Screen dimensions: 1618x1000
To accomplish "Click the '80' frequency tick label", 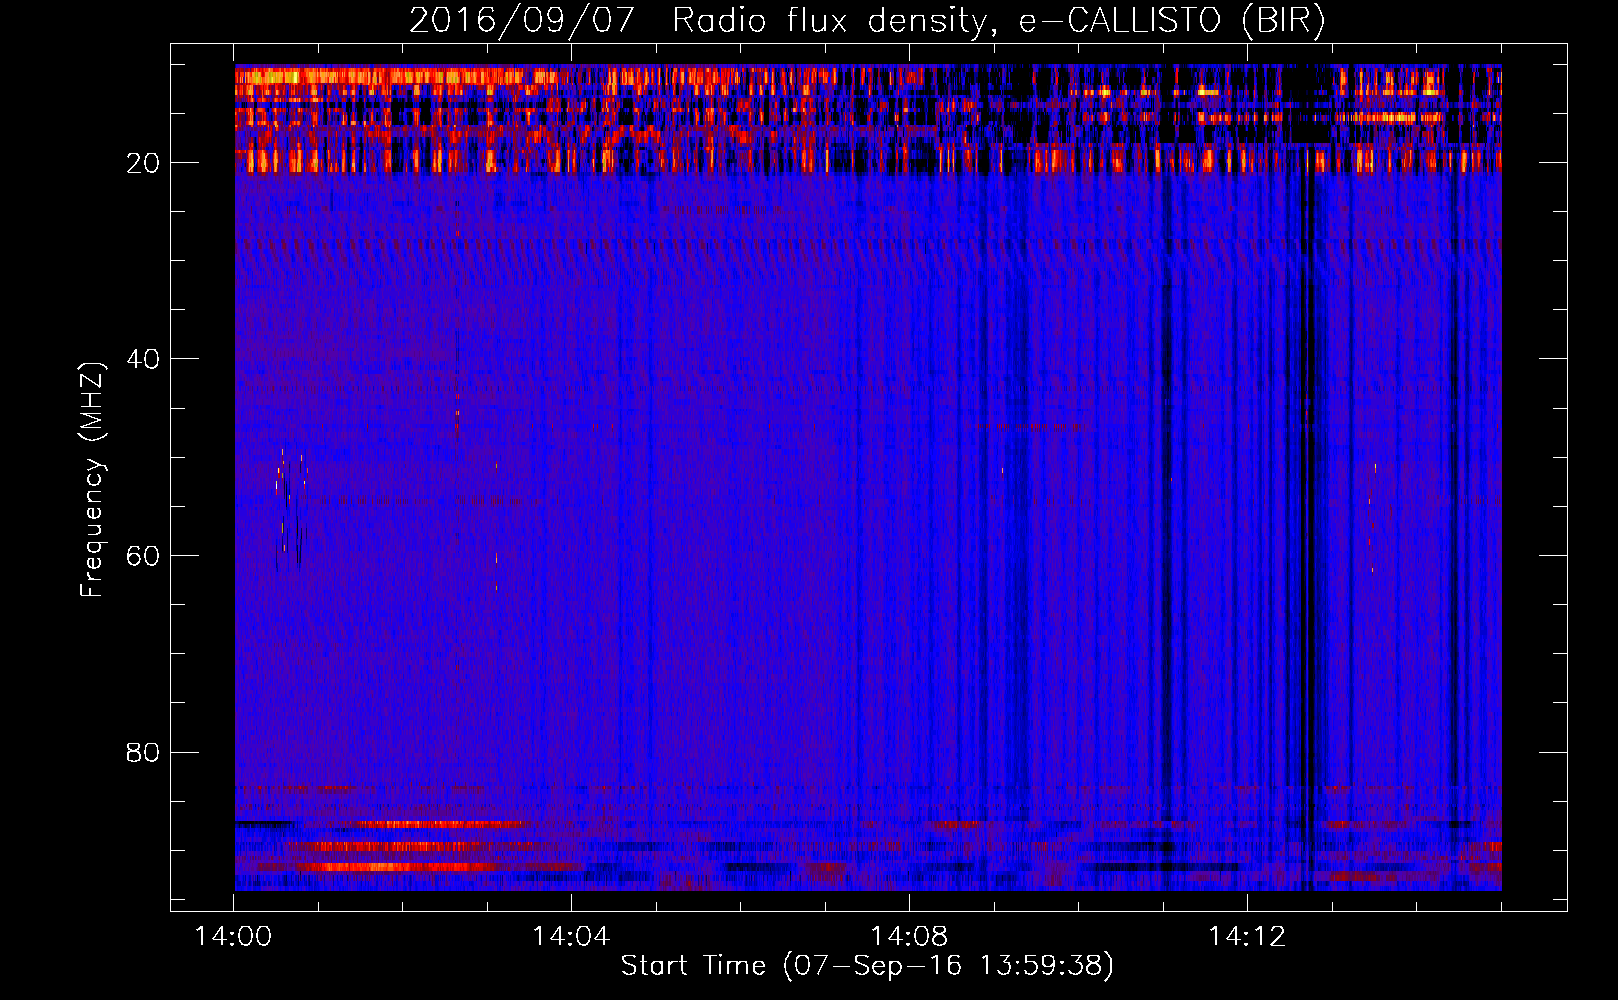I will coord(143,752).
